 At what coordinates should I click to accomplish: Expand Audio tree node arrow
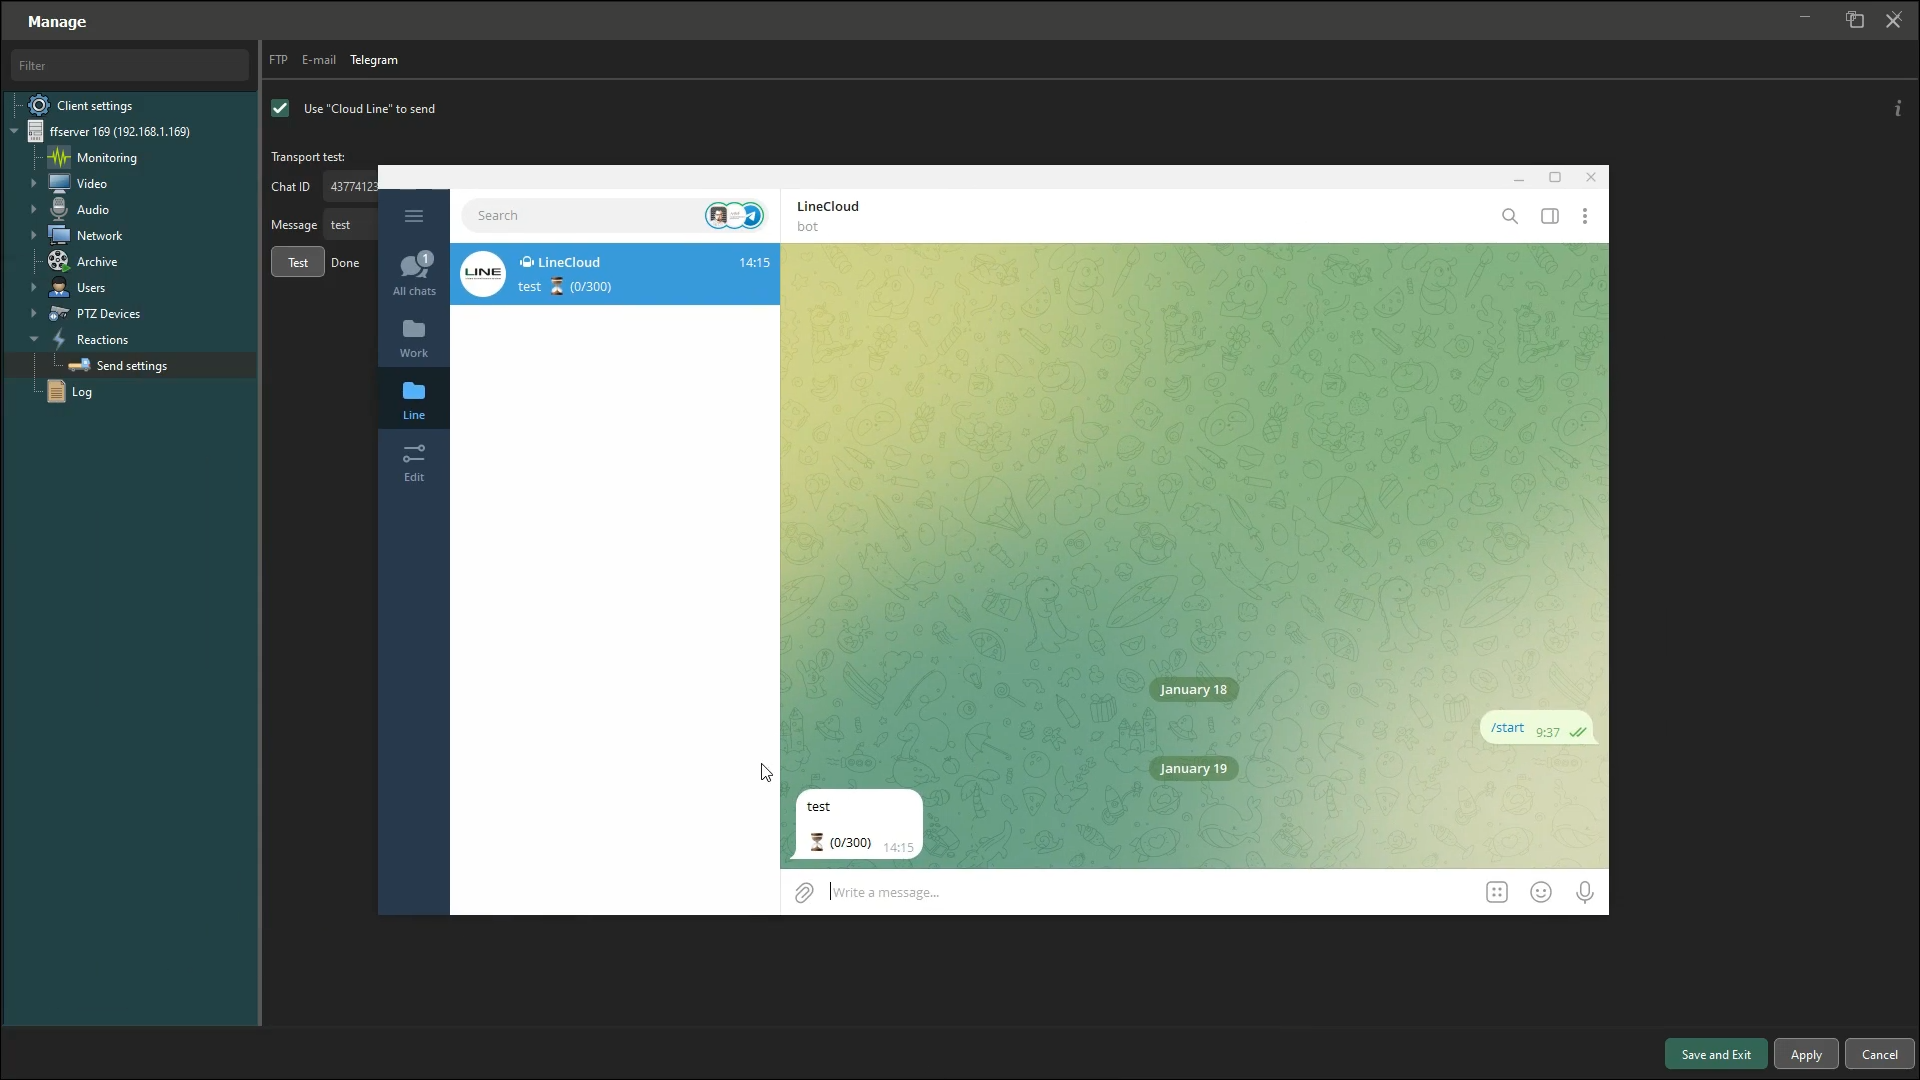34,209
